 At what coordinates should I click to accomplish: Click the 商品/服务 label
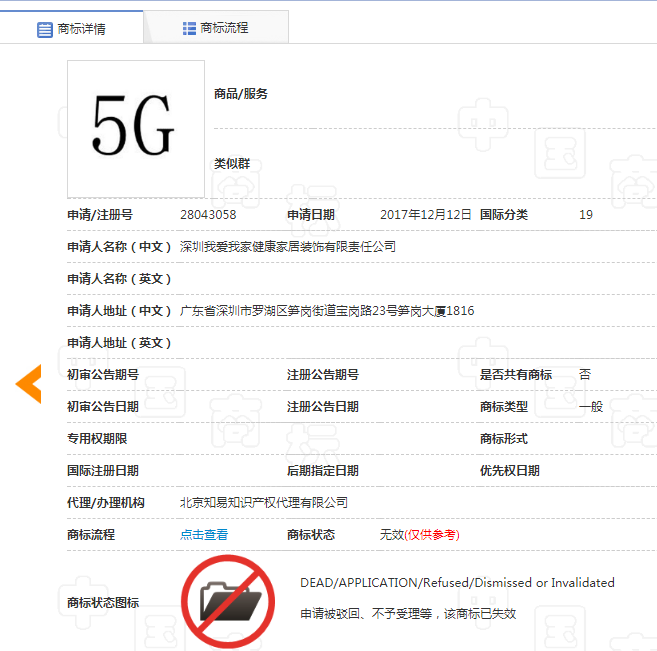click(x=241, y=94)
